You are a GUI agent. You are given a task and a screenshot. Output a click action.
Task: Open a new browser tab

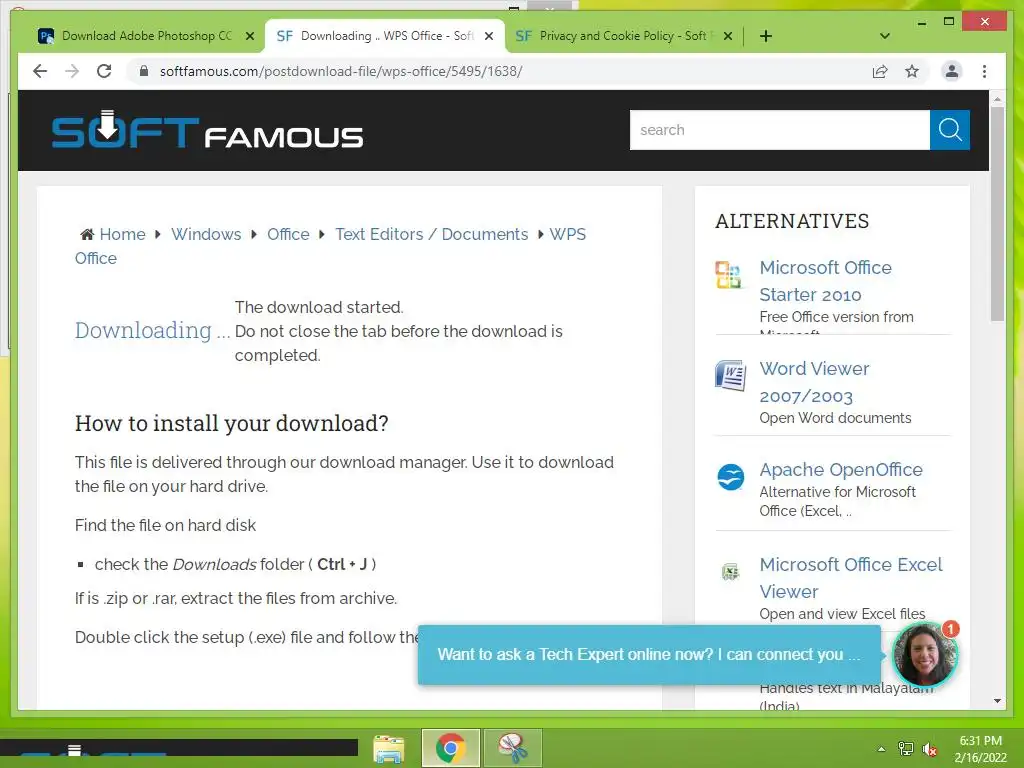765,36
